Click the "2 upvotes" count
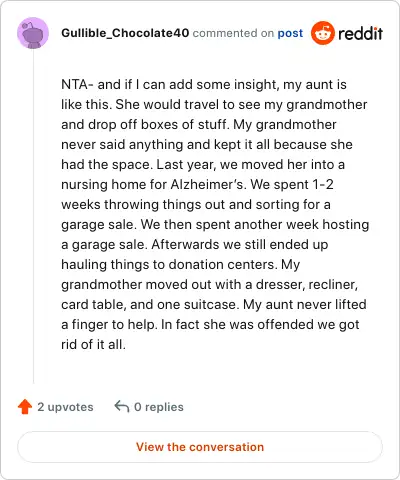The image size is (400, 480). pos(65,407)
